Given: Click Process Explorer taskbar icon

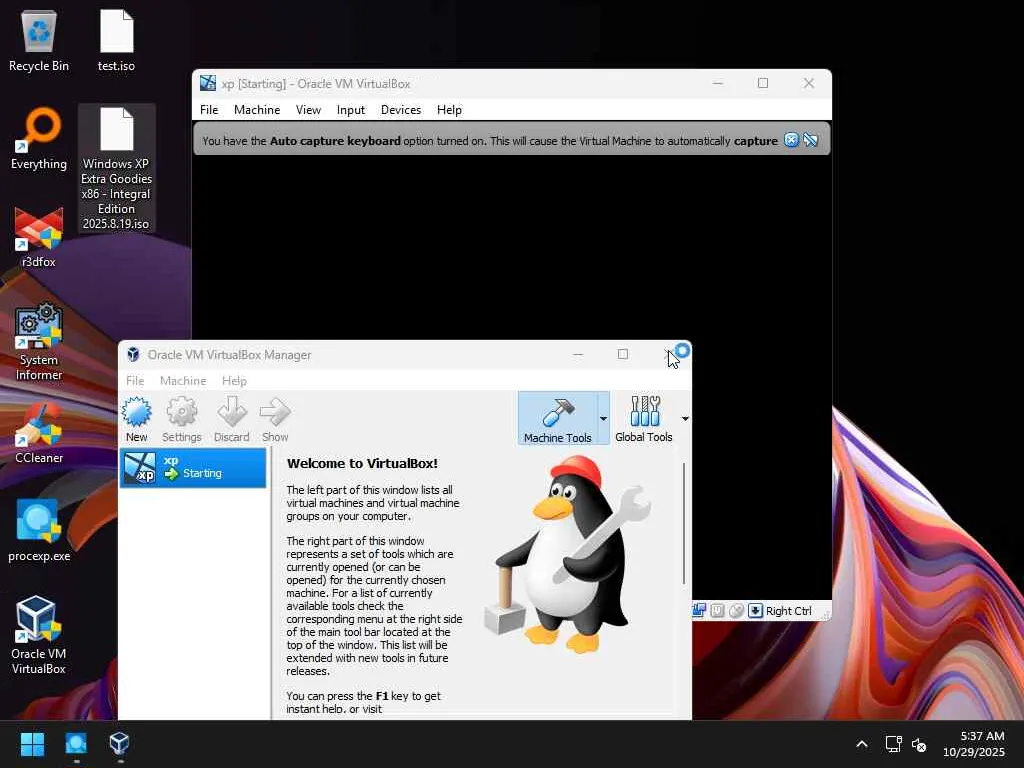Looking at the screenshot, I should point(76,744).
